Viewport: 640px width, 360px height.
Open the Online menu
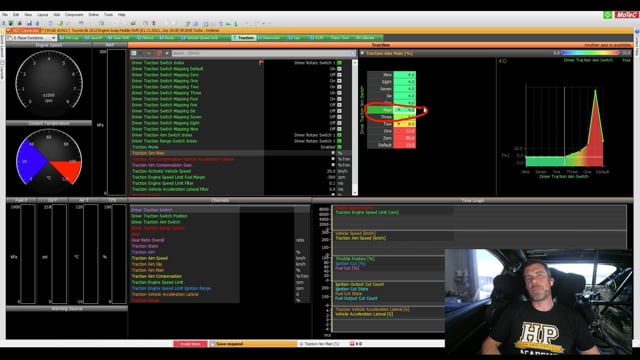pyautogui.click(x=93, y=15)
